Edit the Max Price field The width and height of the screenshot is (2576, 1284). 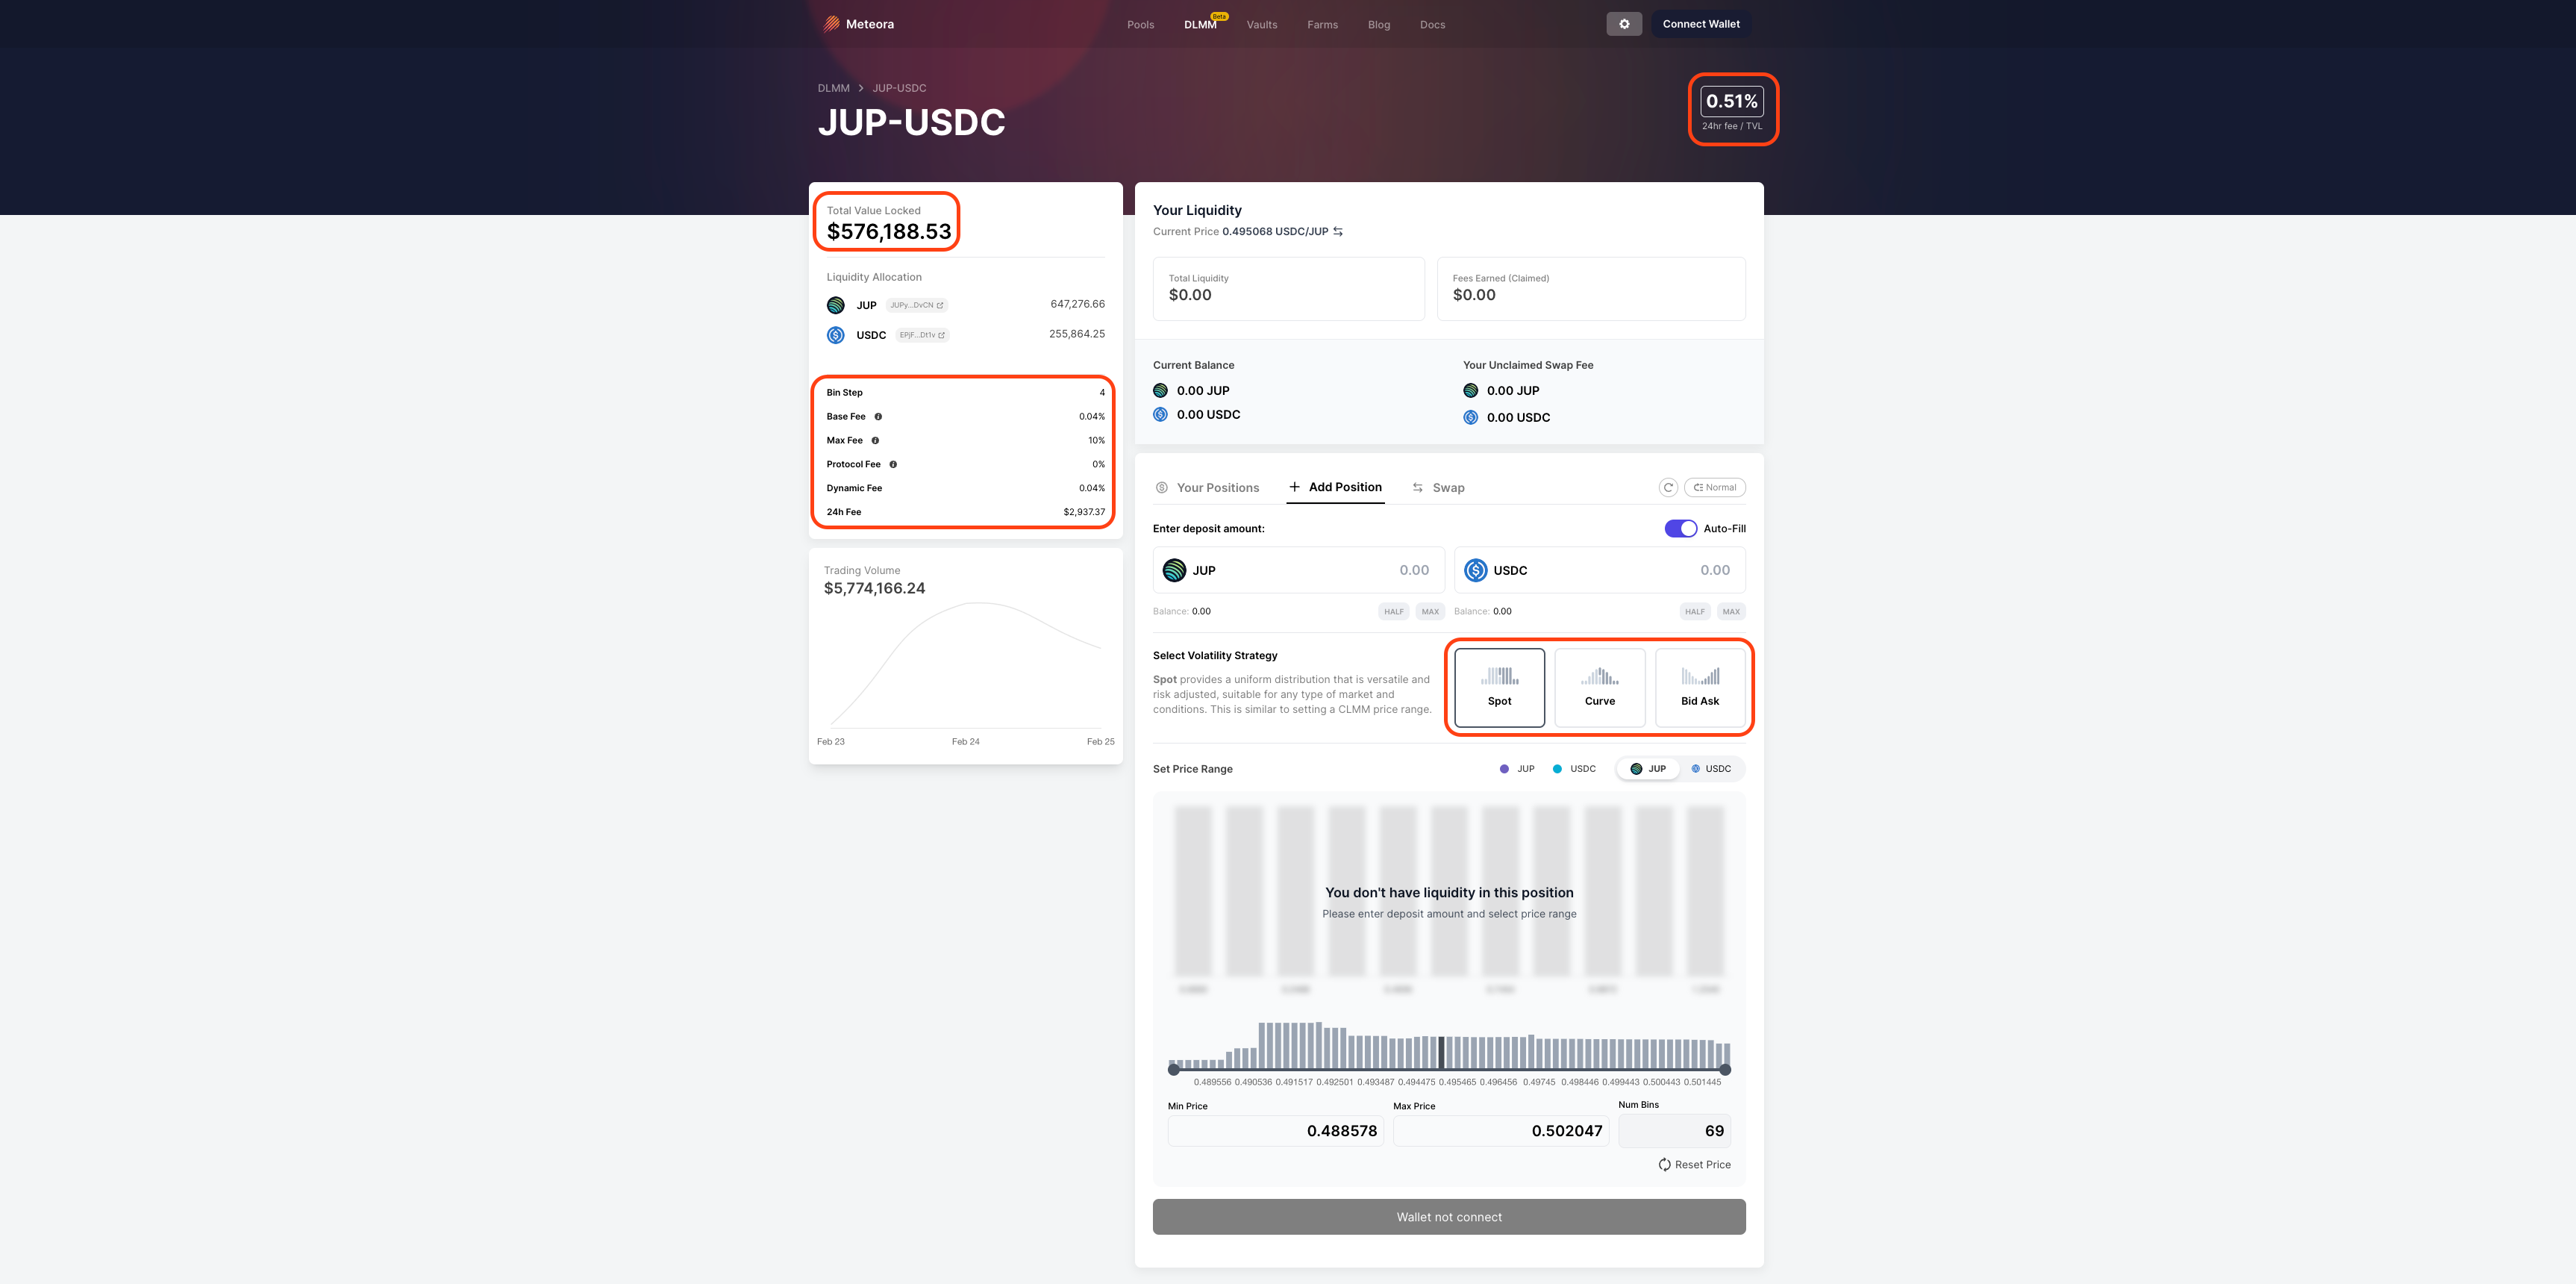1501,1131
